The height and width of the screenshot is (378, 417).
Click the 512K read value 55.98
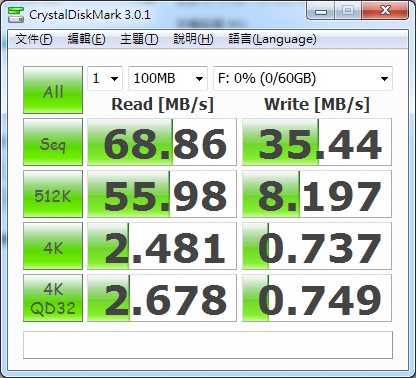(162, 194)
